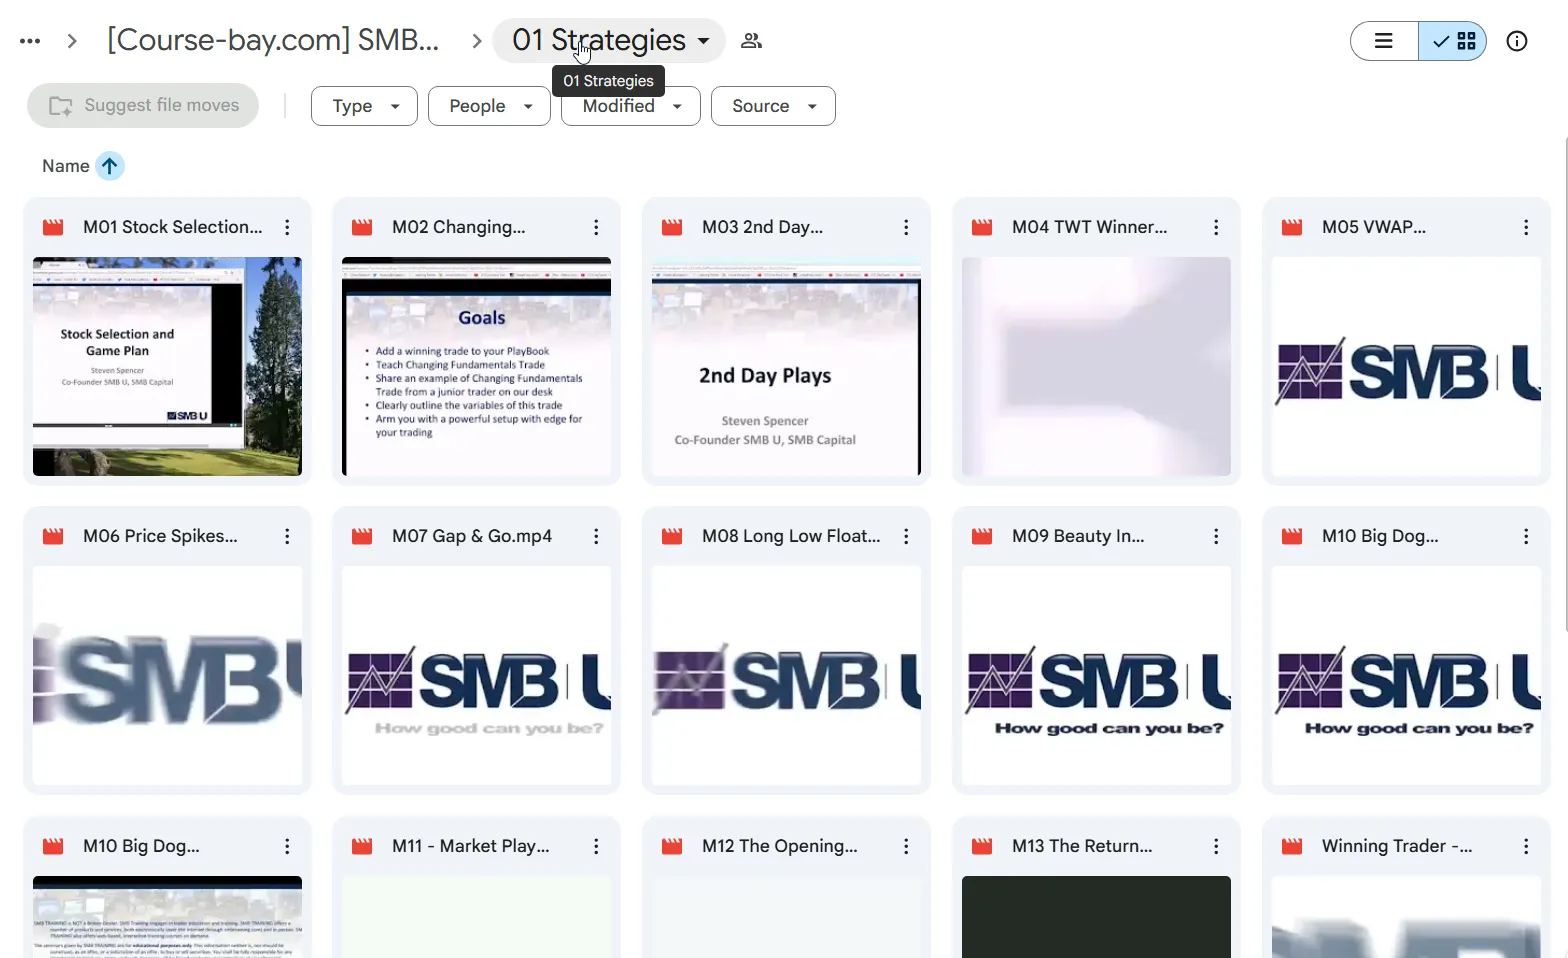The height and width of the screenshot is (958, 1568).
Task: Select the thumbnail of M07 Gap & Go.mp4
Action: (477, 676)
